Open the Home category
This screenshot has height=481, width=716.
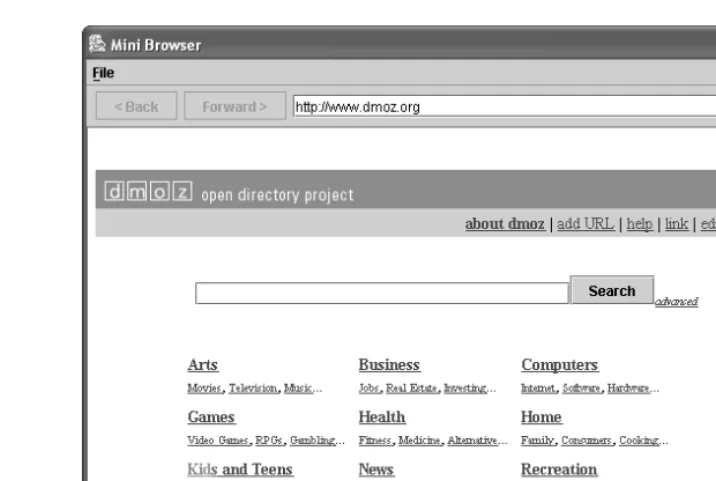pos(541,417)
